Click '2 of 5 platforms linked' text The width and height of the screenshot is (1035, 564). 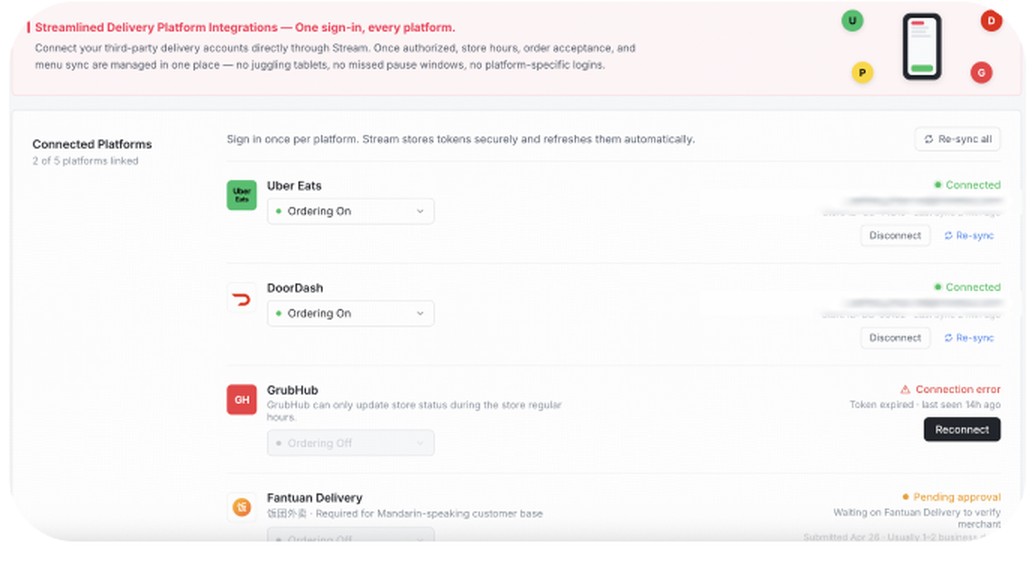85,161
